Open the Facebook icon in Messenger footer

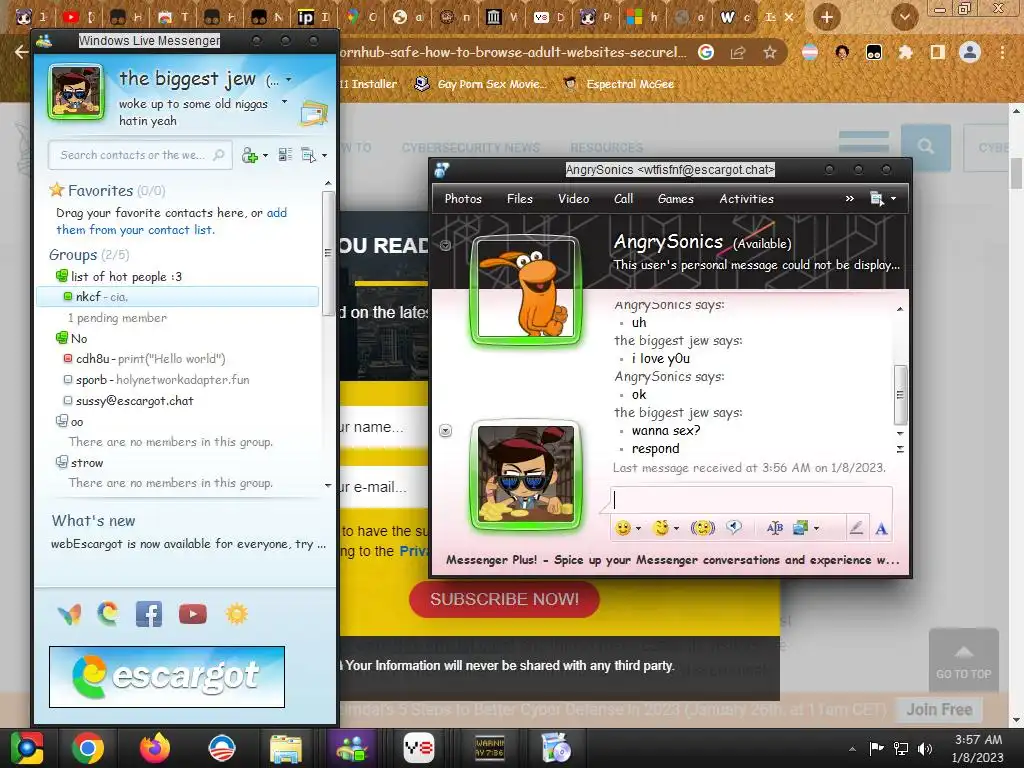point(149,614)
